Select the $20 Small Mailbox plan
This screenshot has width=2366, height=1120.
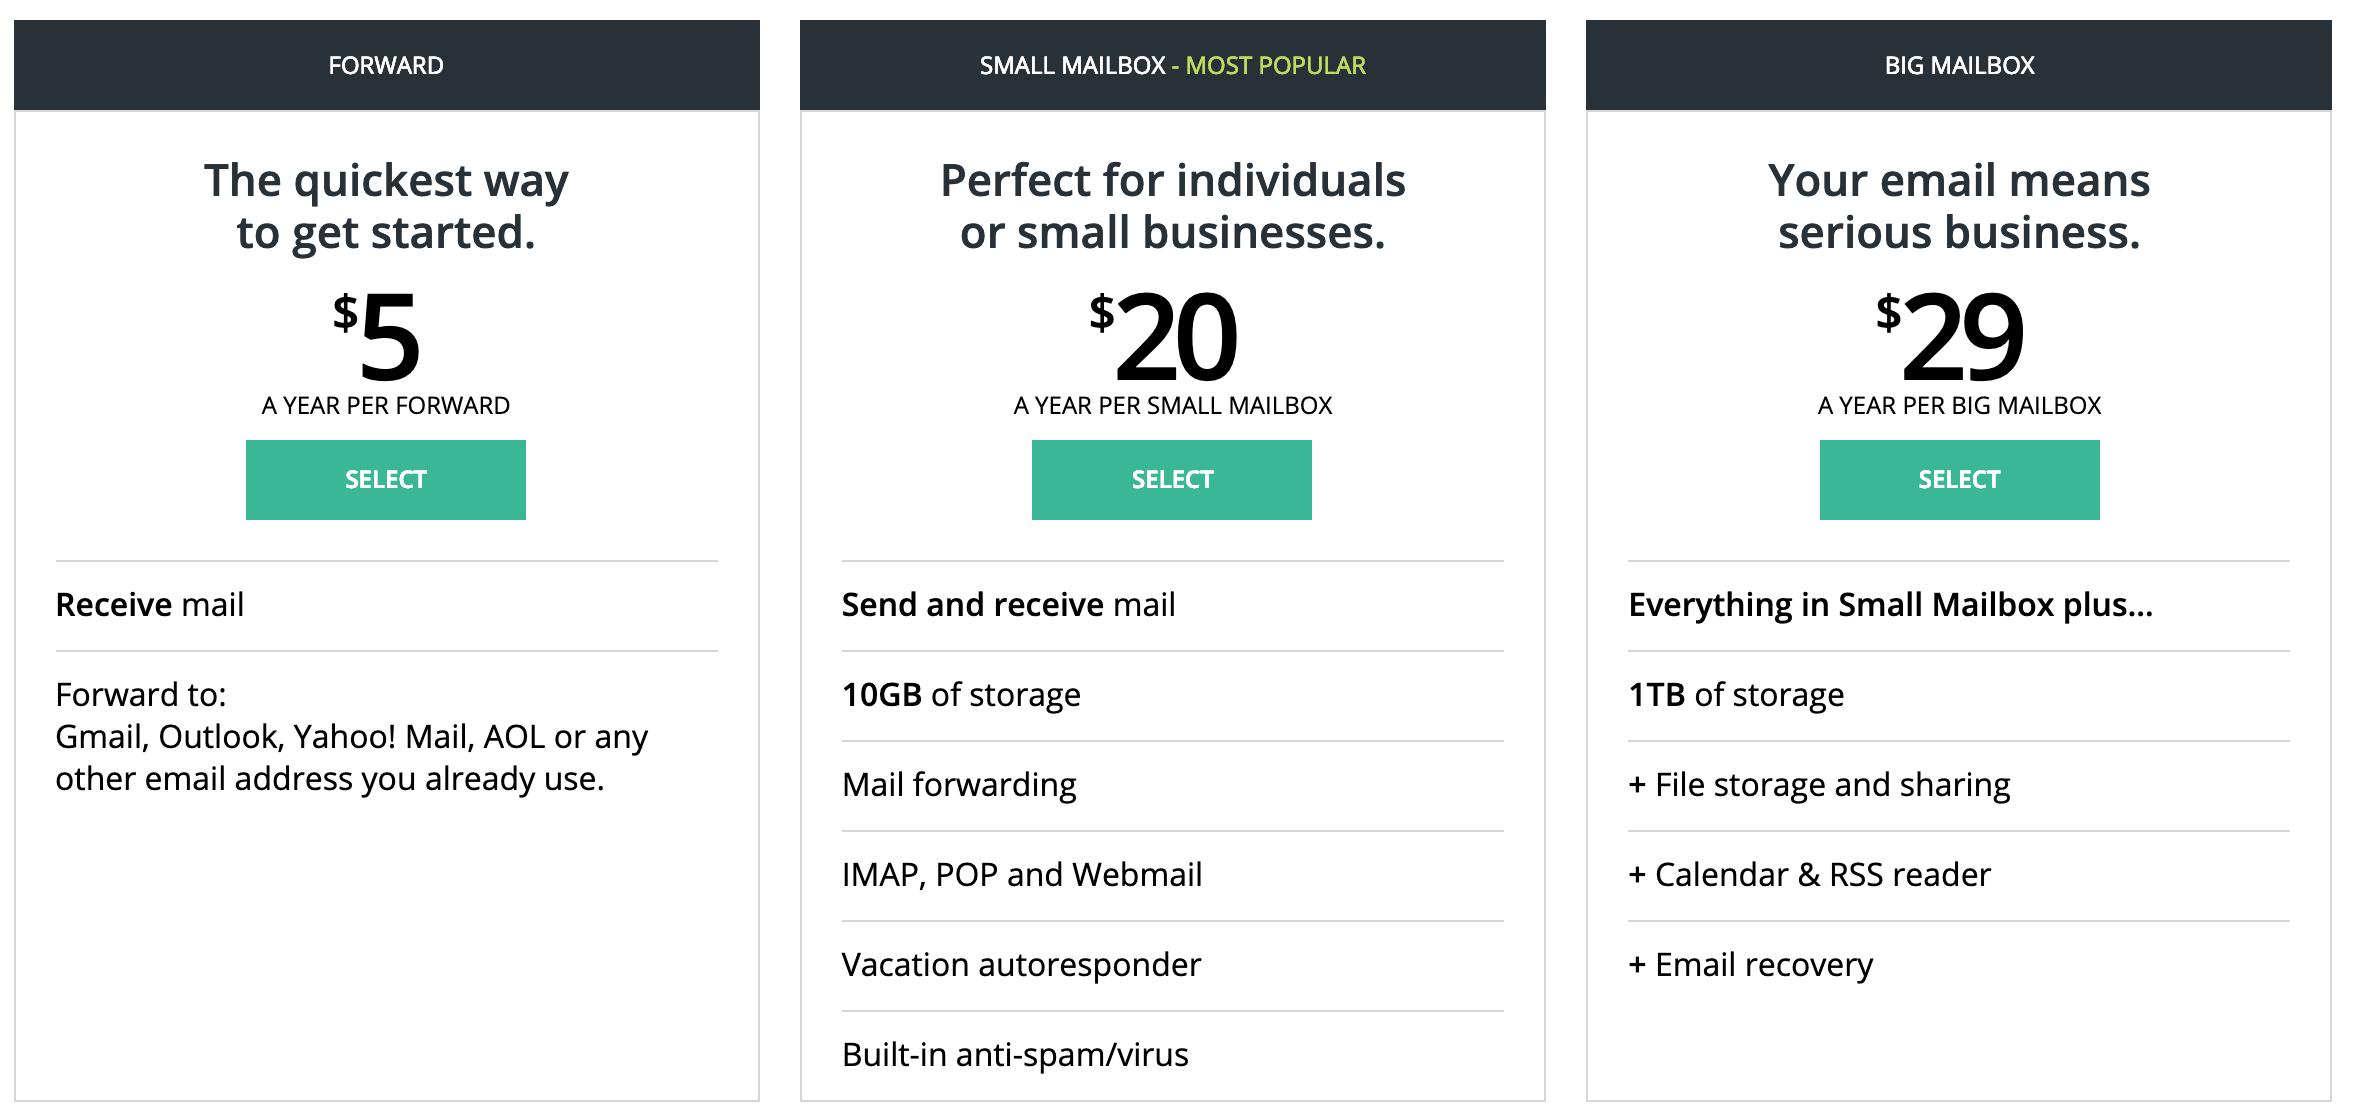tap(1172, 480)
